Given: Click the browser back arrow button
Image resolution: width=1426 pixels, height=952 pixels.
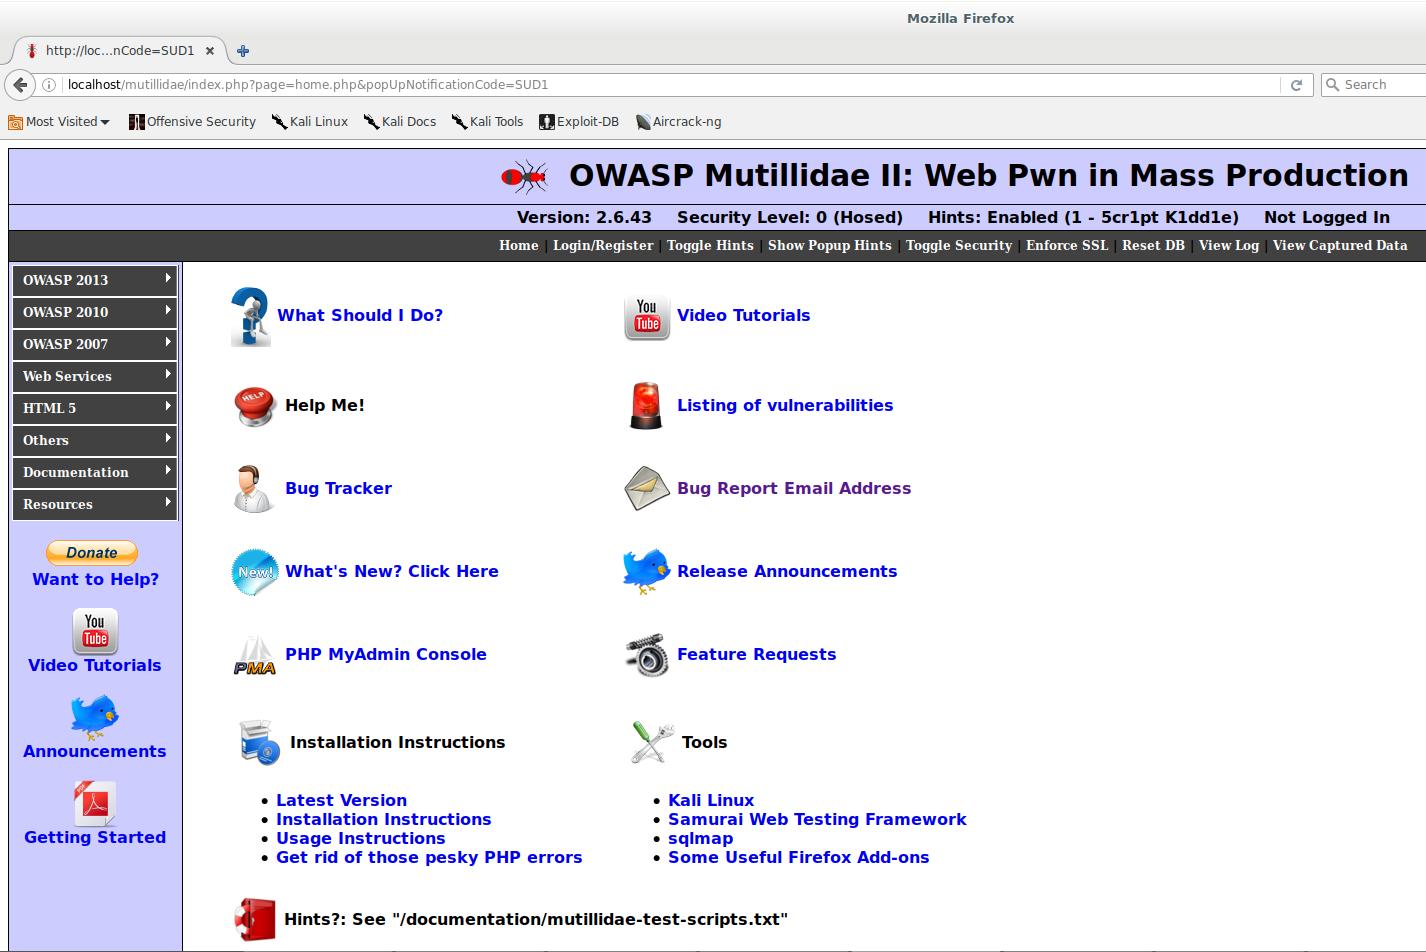Looking at the screenshot, I should click(20, 85).
